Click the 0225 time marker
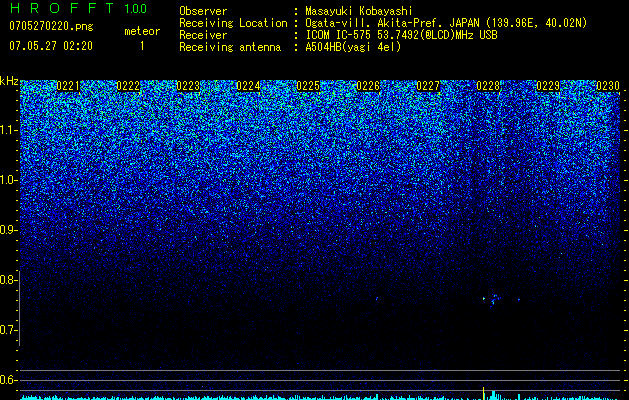The width and height of the screenshot is (629, 400). [x=308, y=86]
